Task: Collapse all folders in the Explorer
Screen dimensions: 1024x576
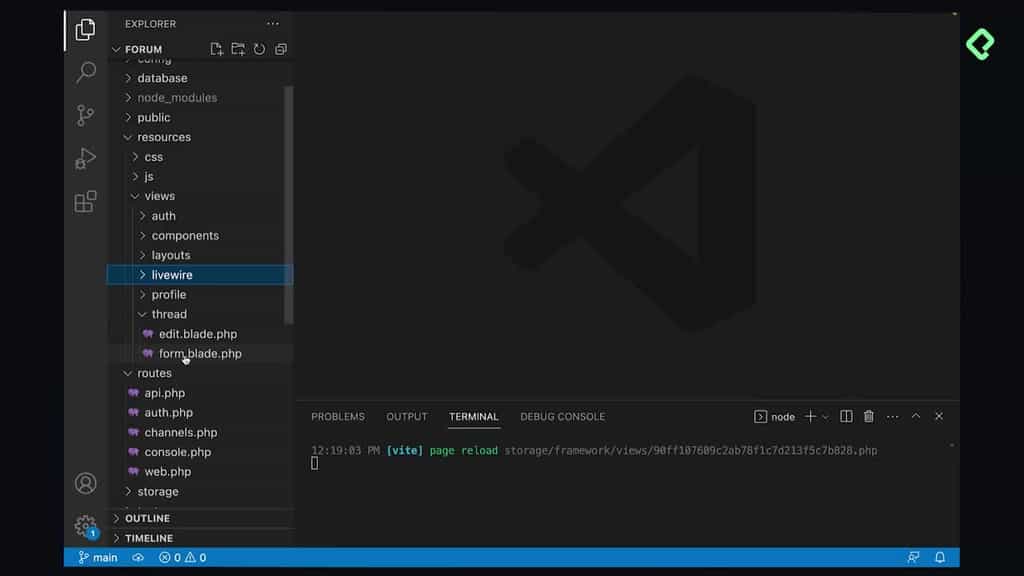Action: (x=280, y=48)
